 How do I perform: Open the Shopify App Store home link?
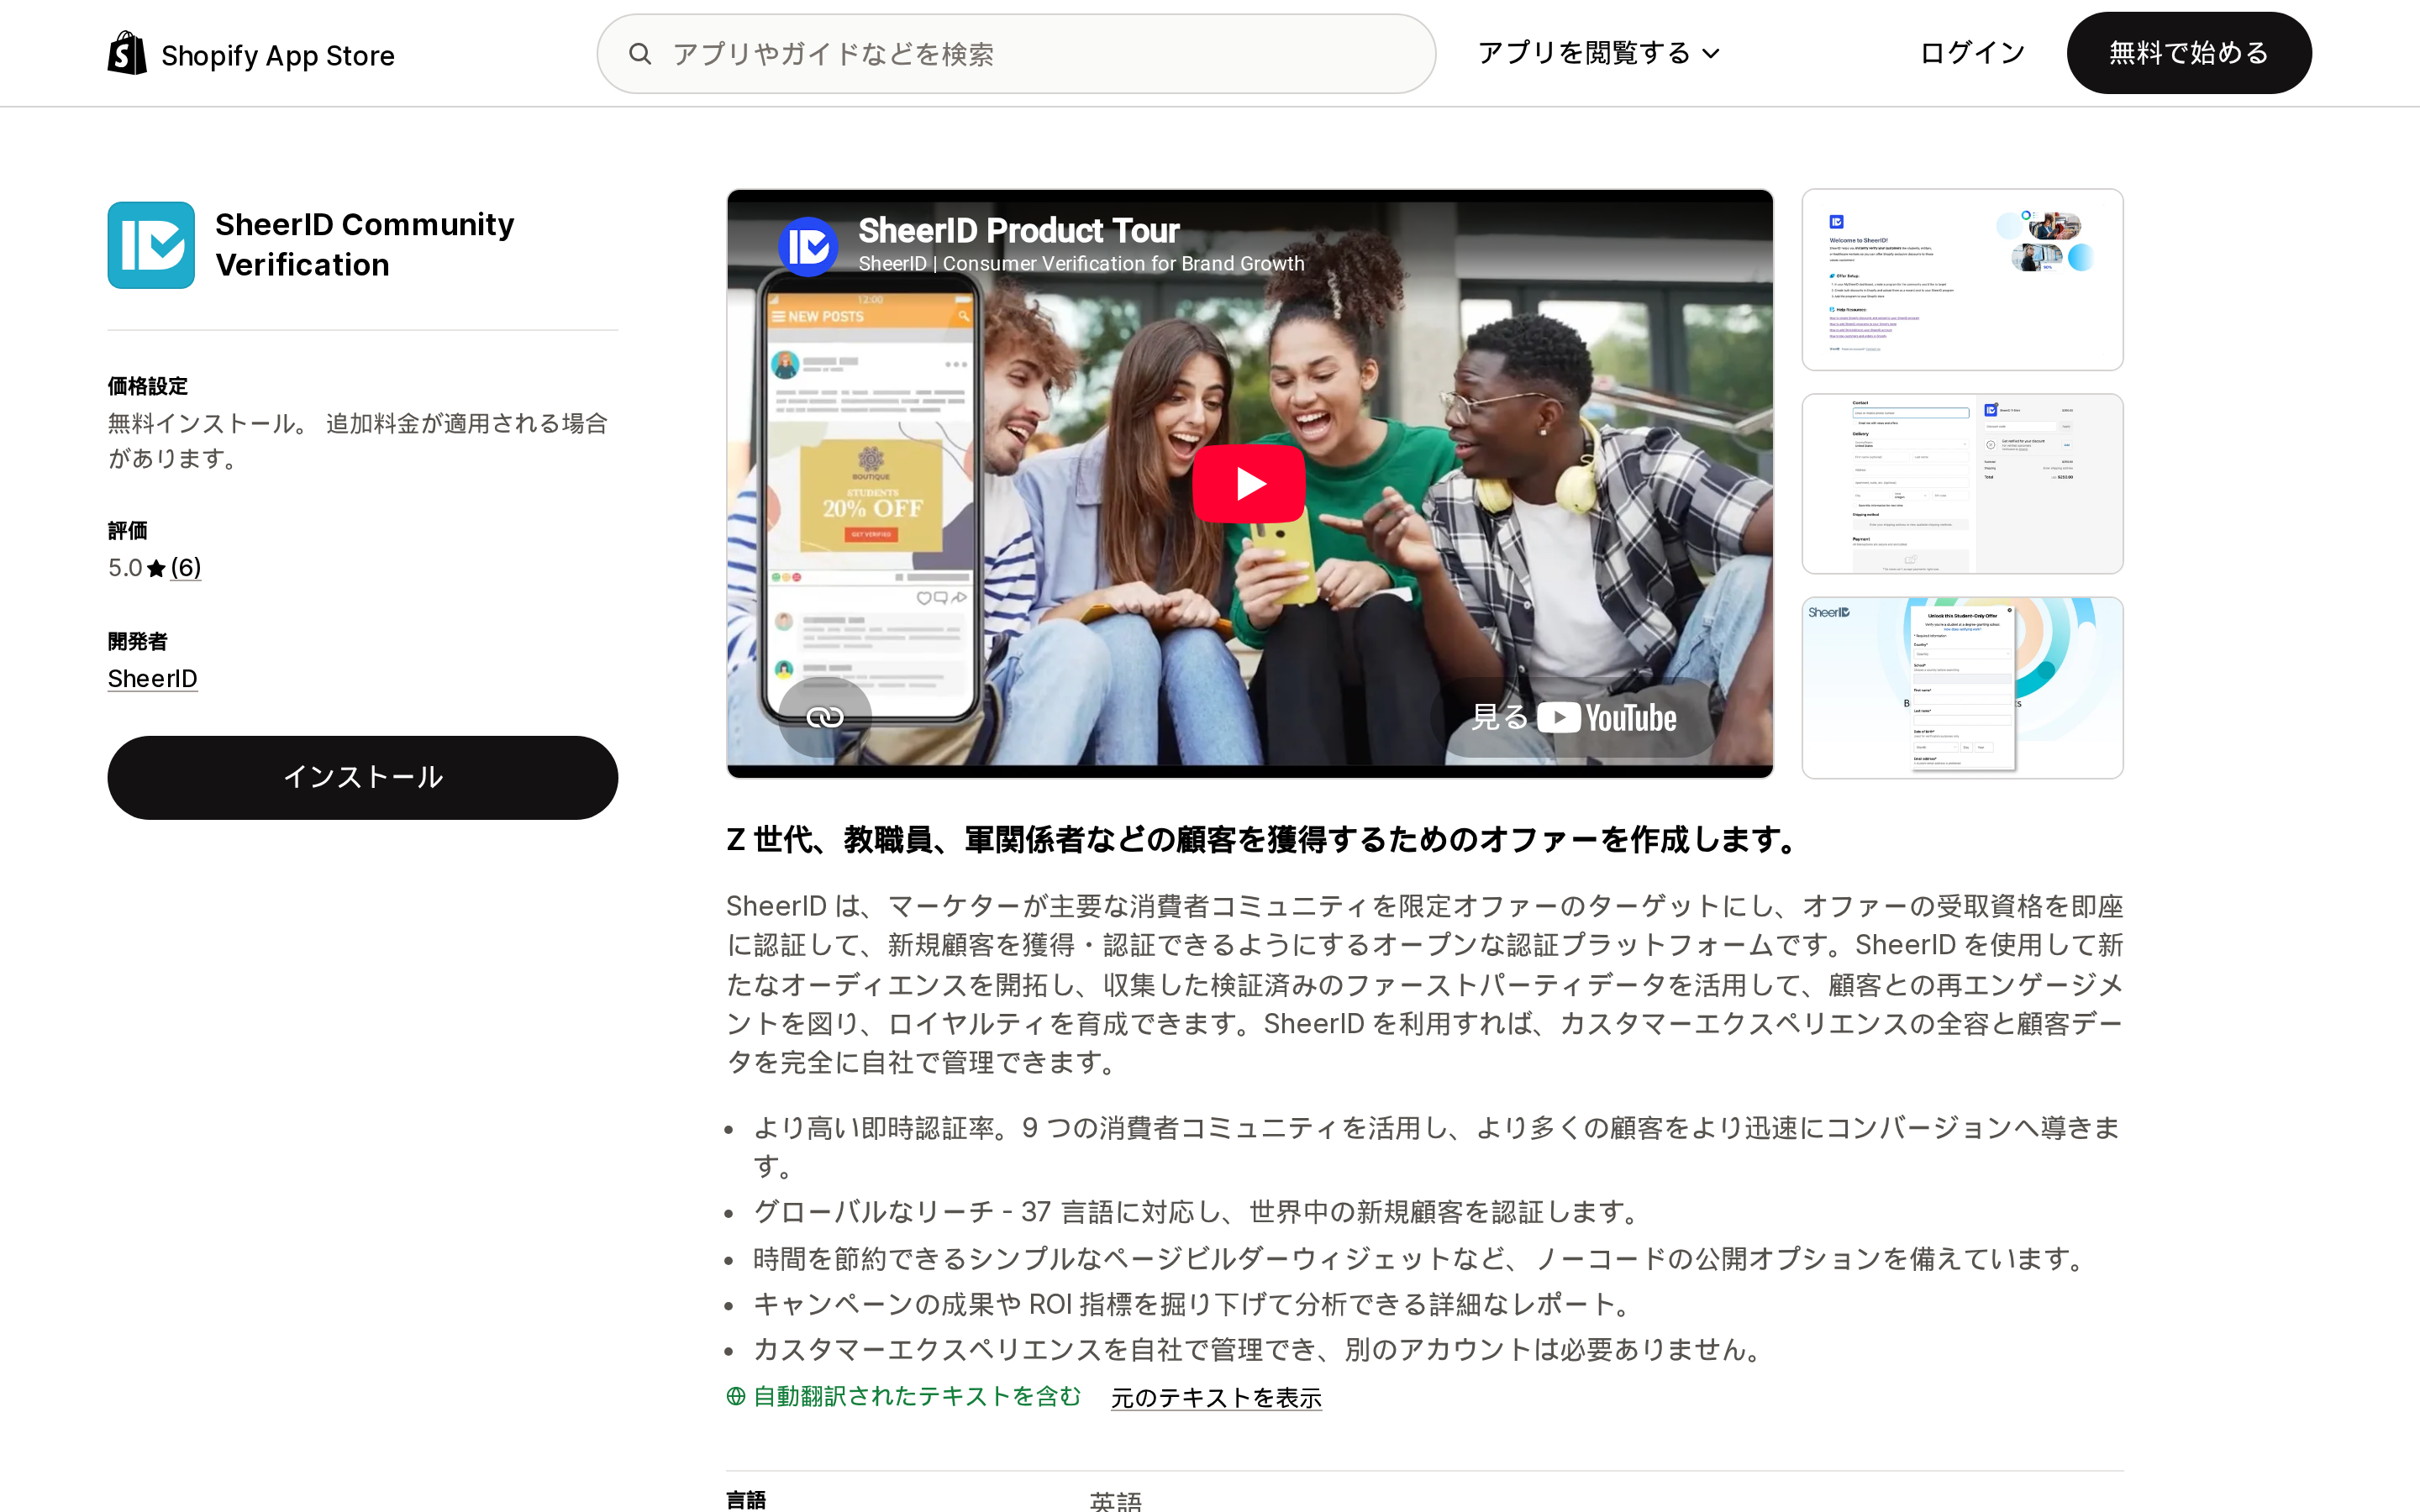coord(251,54)
